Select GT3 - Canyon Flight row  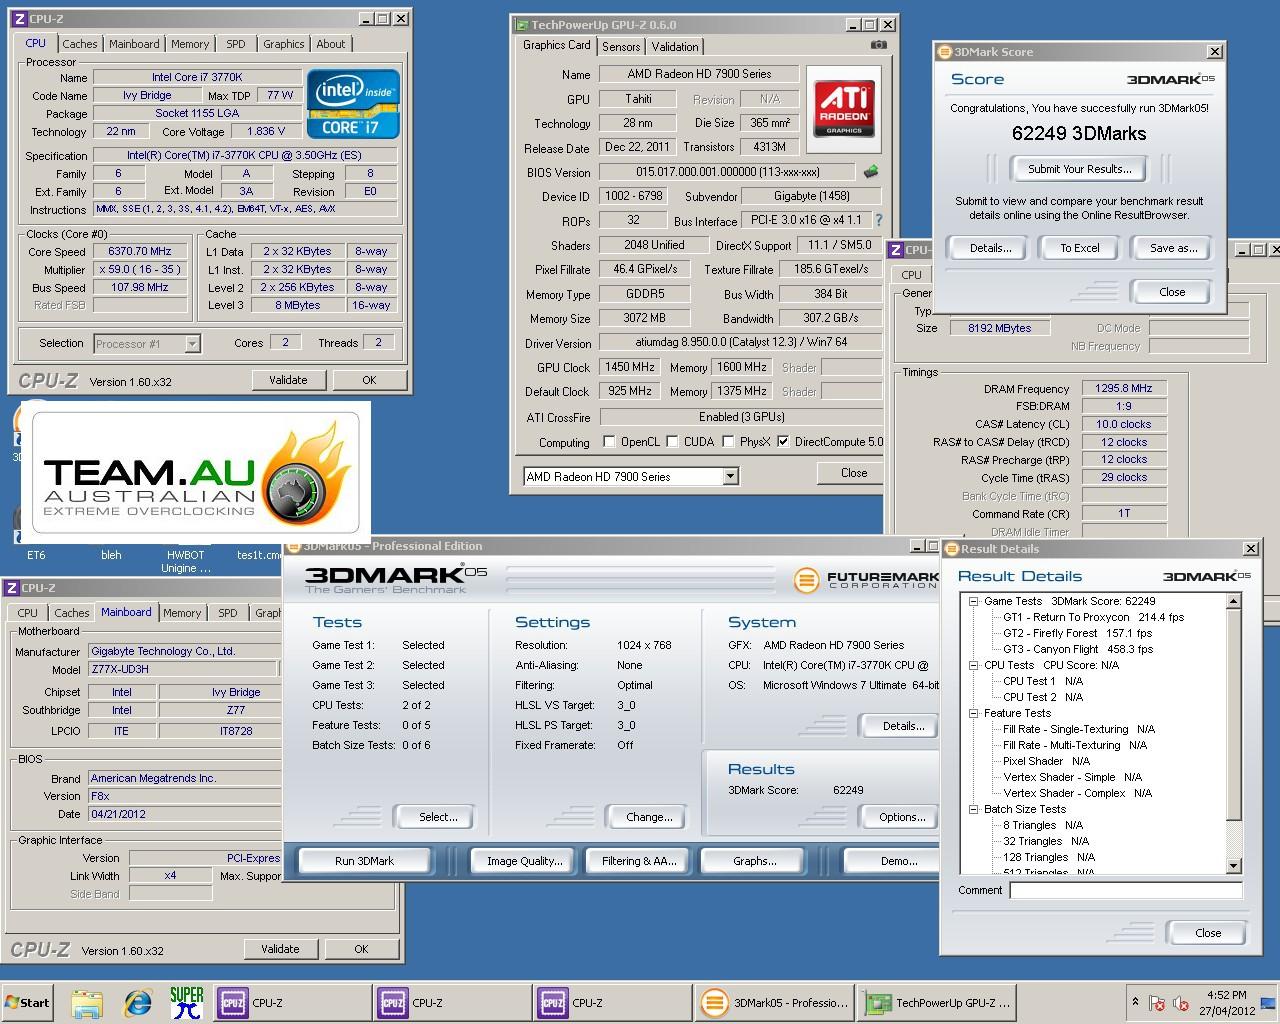click(1078, 649)
